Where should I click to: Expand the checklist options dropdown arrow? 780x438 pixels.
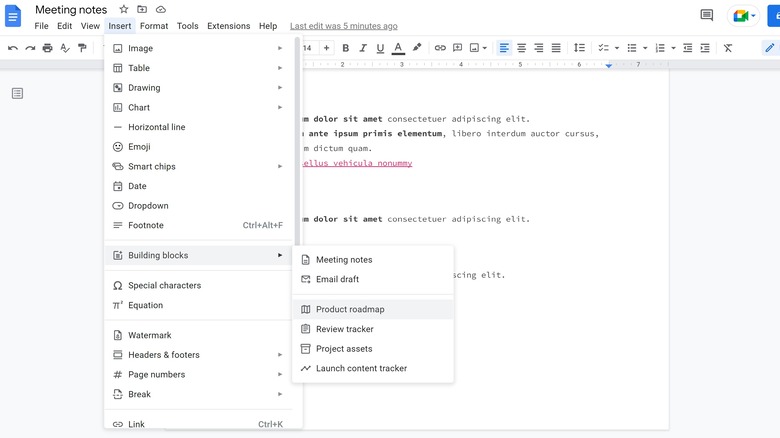pos(617,48)
